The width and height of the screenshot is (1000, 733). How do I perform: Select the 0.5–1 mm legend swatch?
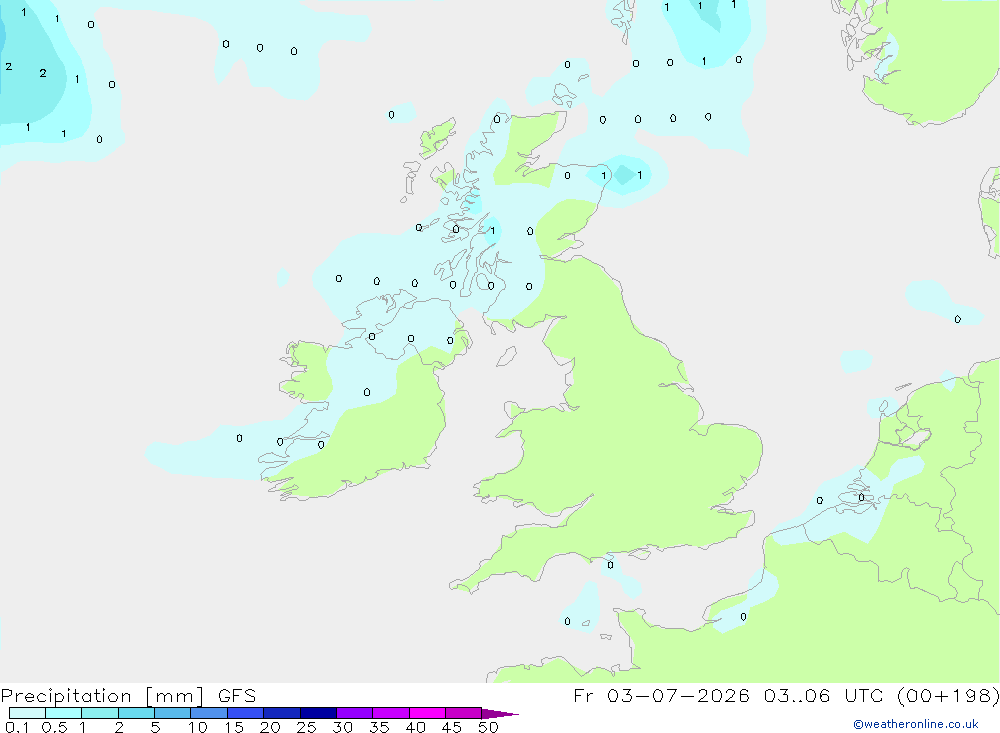point(64,713)
